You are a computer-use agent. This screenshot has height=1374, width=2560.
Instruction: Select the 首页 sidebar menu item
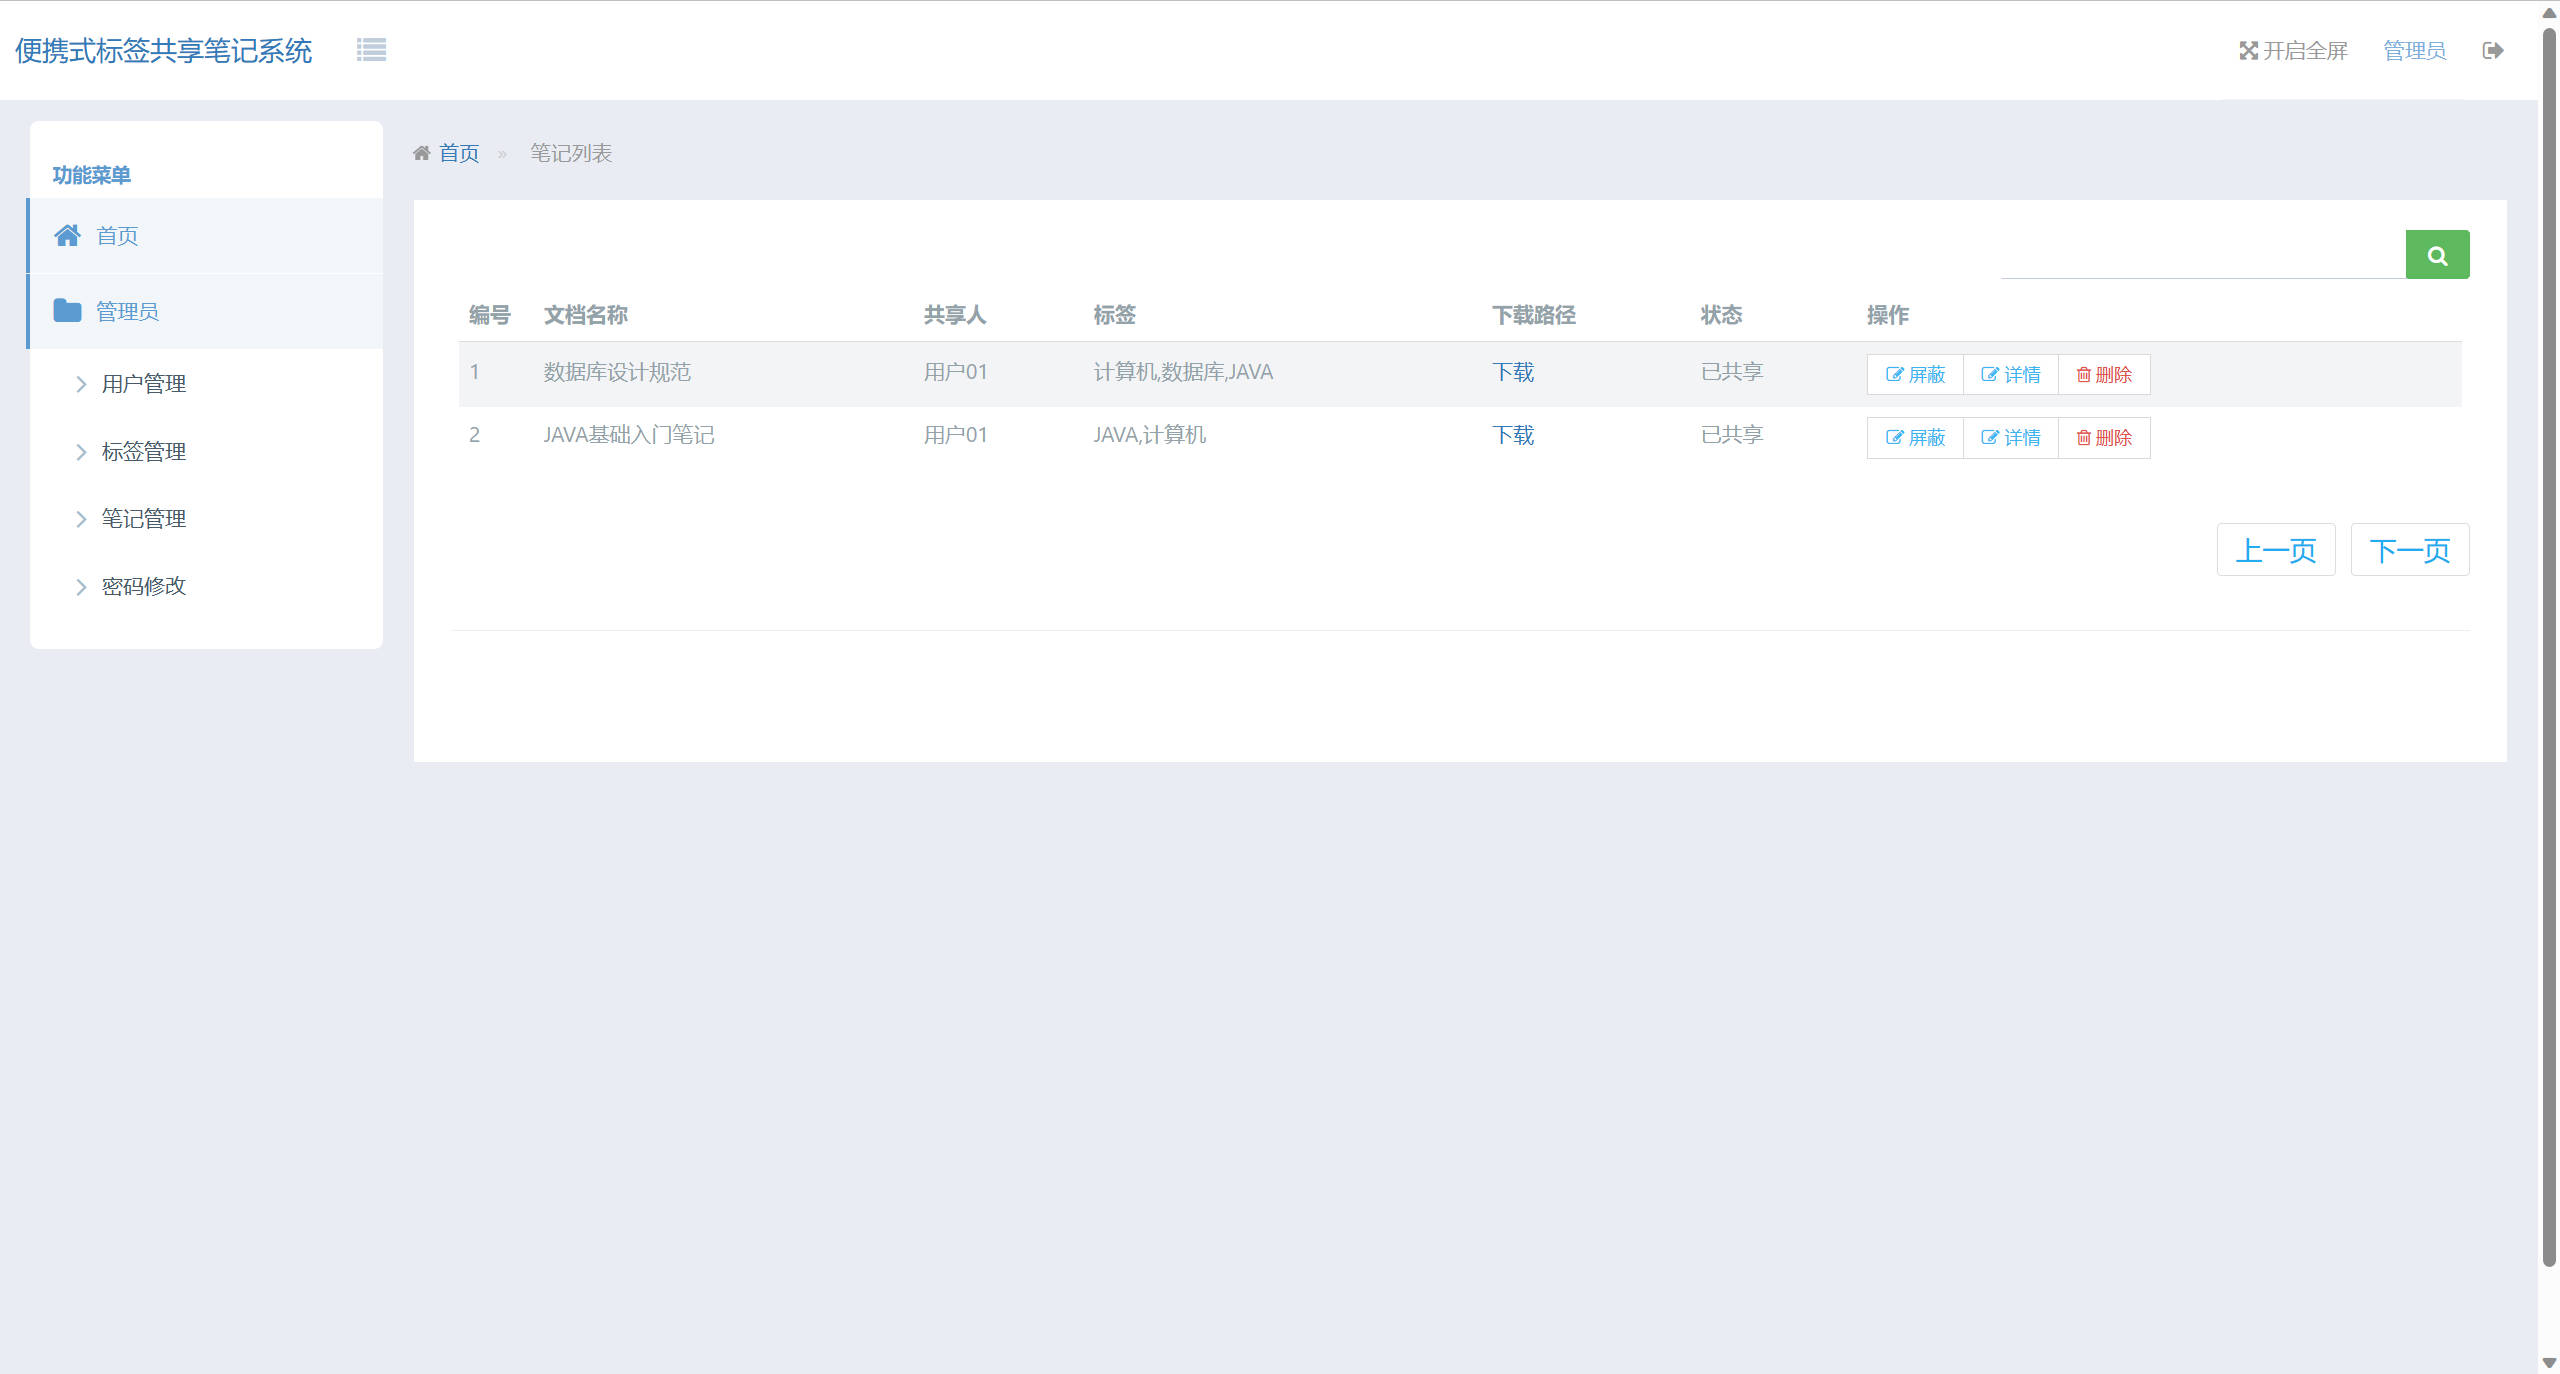(117, 236)
